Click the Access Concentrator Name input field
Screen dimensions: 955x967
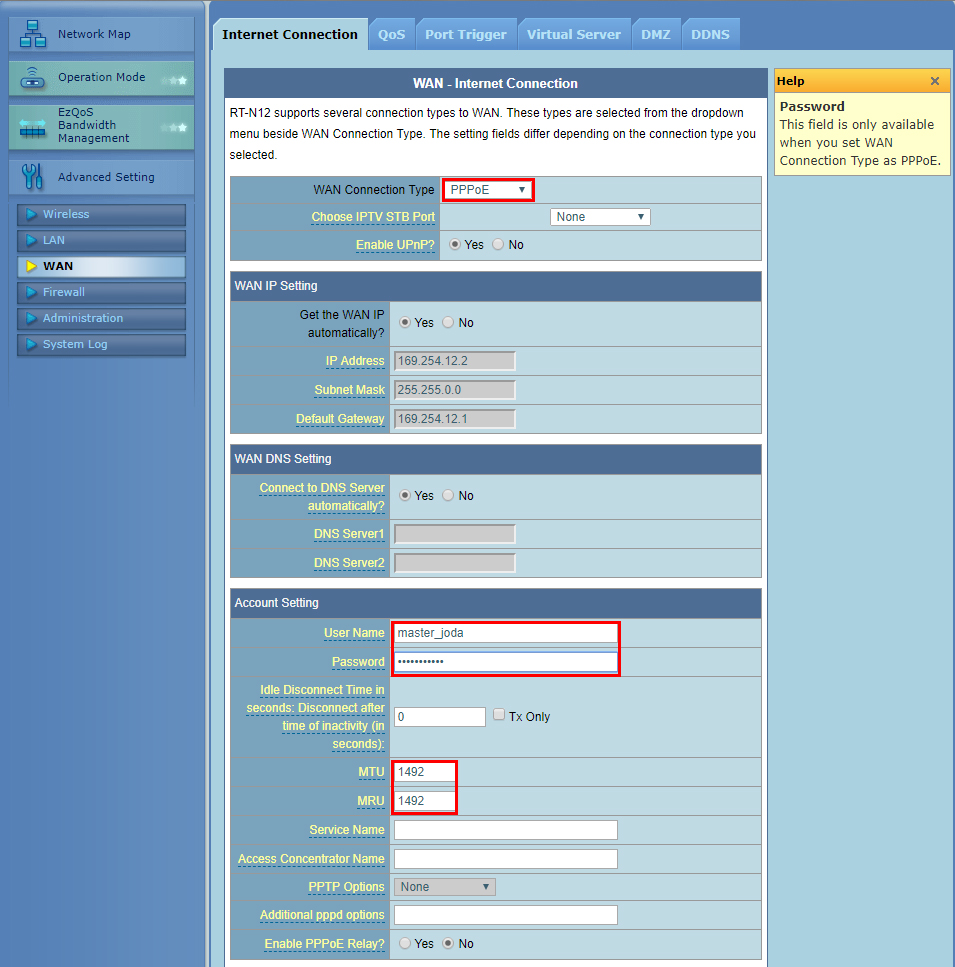[506, 859]
